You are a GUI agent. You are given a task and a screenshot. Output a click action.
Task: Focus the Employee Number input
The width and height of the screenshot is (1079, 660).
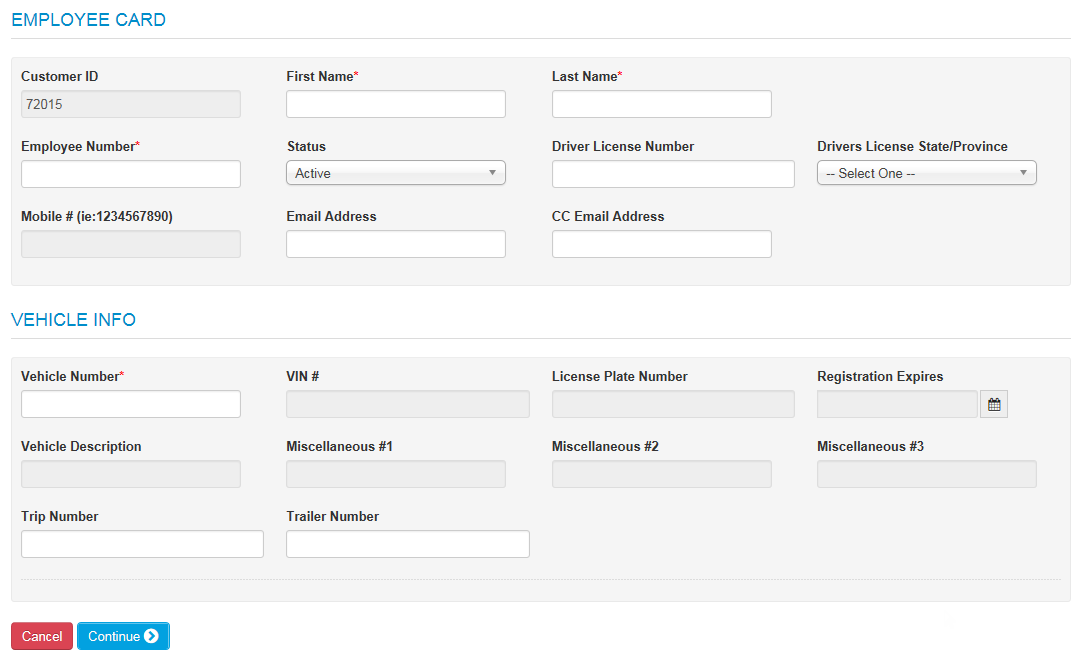point(130,173)
